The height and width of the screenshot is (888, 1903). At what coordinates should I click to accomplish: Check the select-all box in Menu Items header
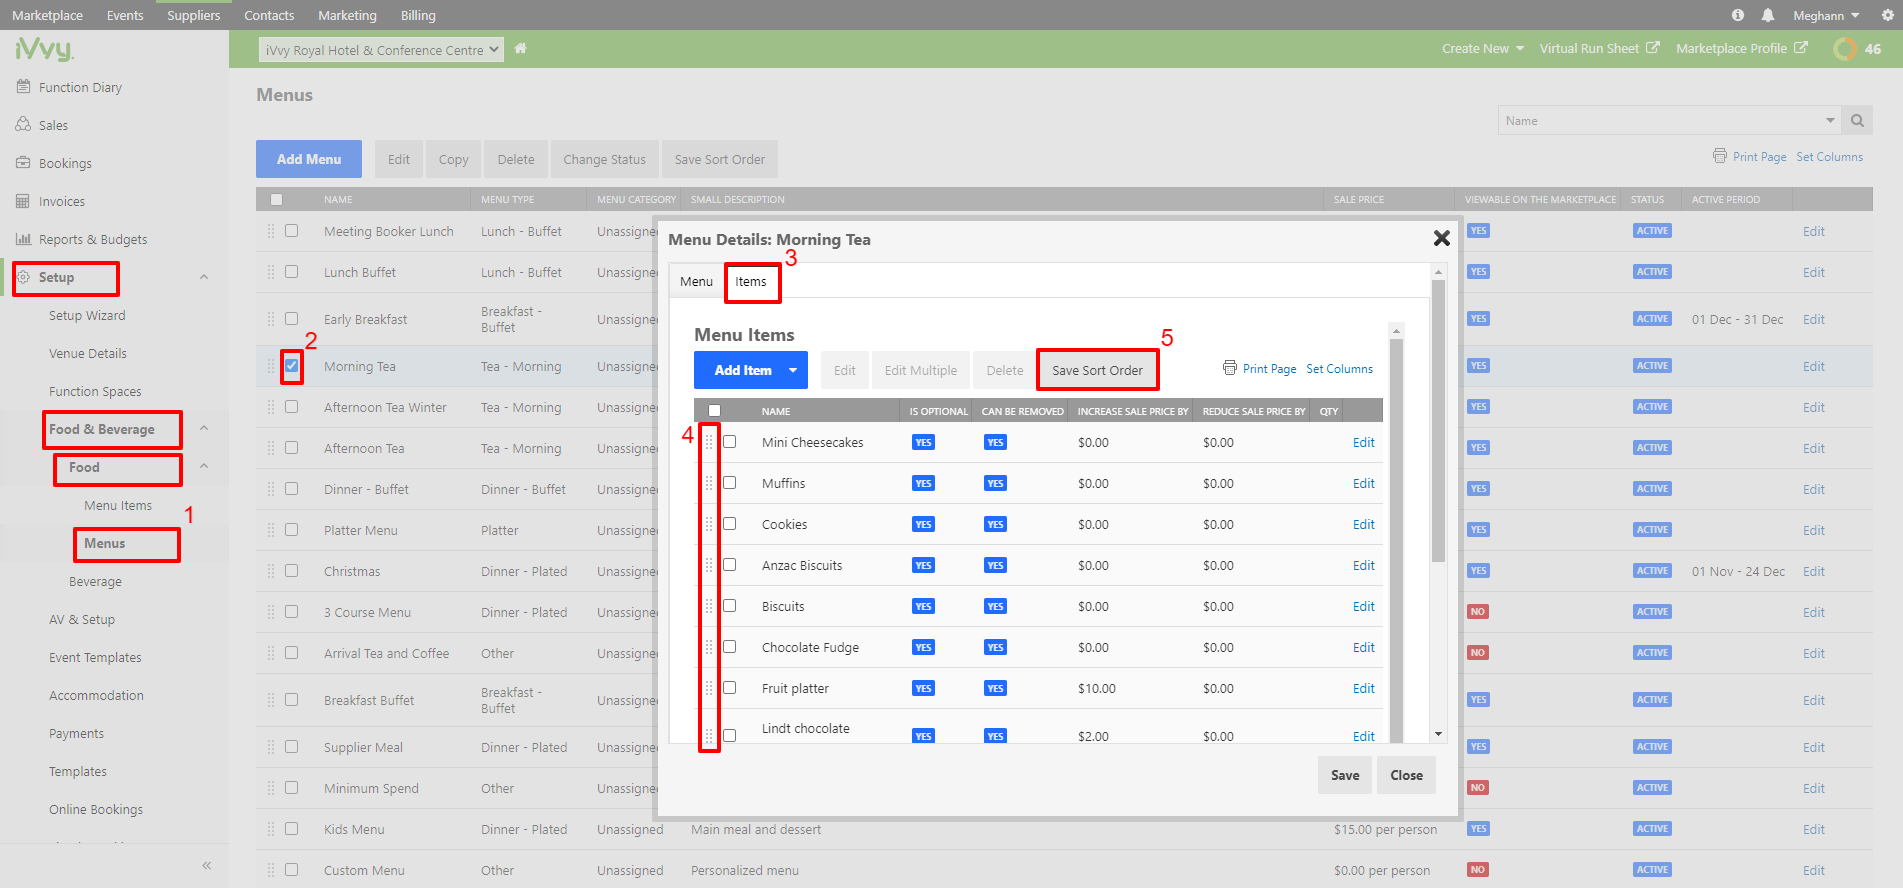(x=714, y=411)
